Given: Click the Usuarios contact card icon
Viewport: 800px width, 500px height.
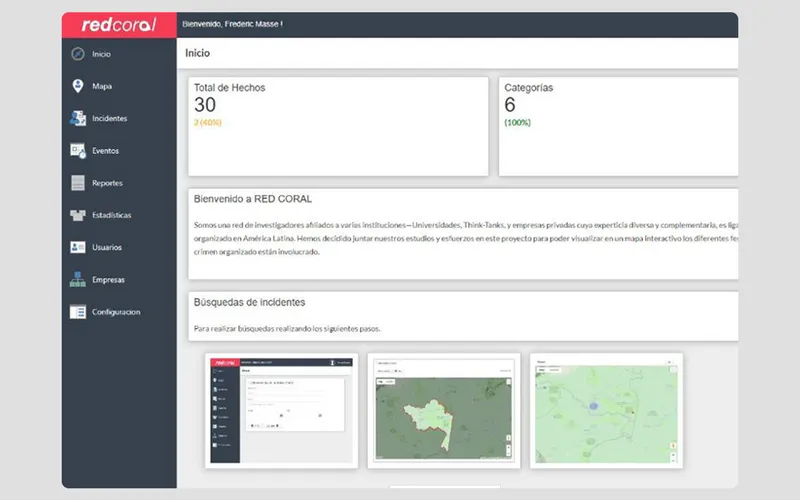Looking at the screenshot, I should point(78,247).
